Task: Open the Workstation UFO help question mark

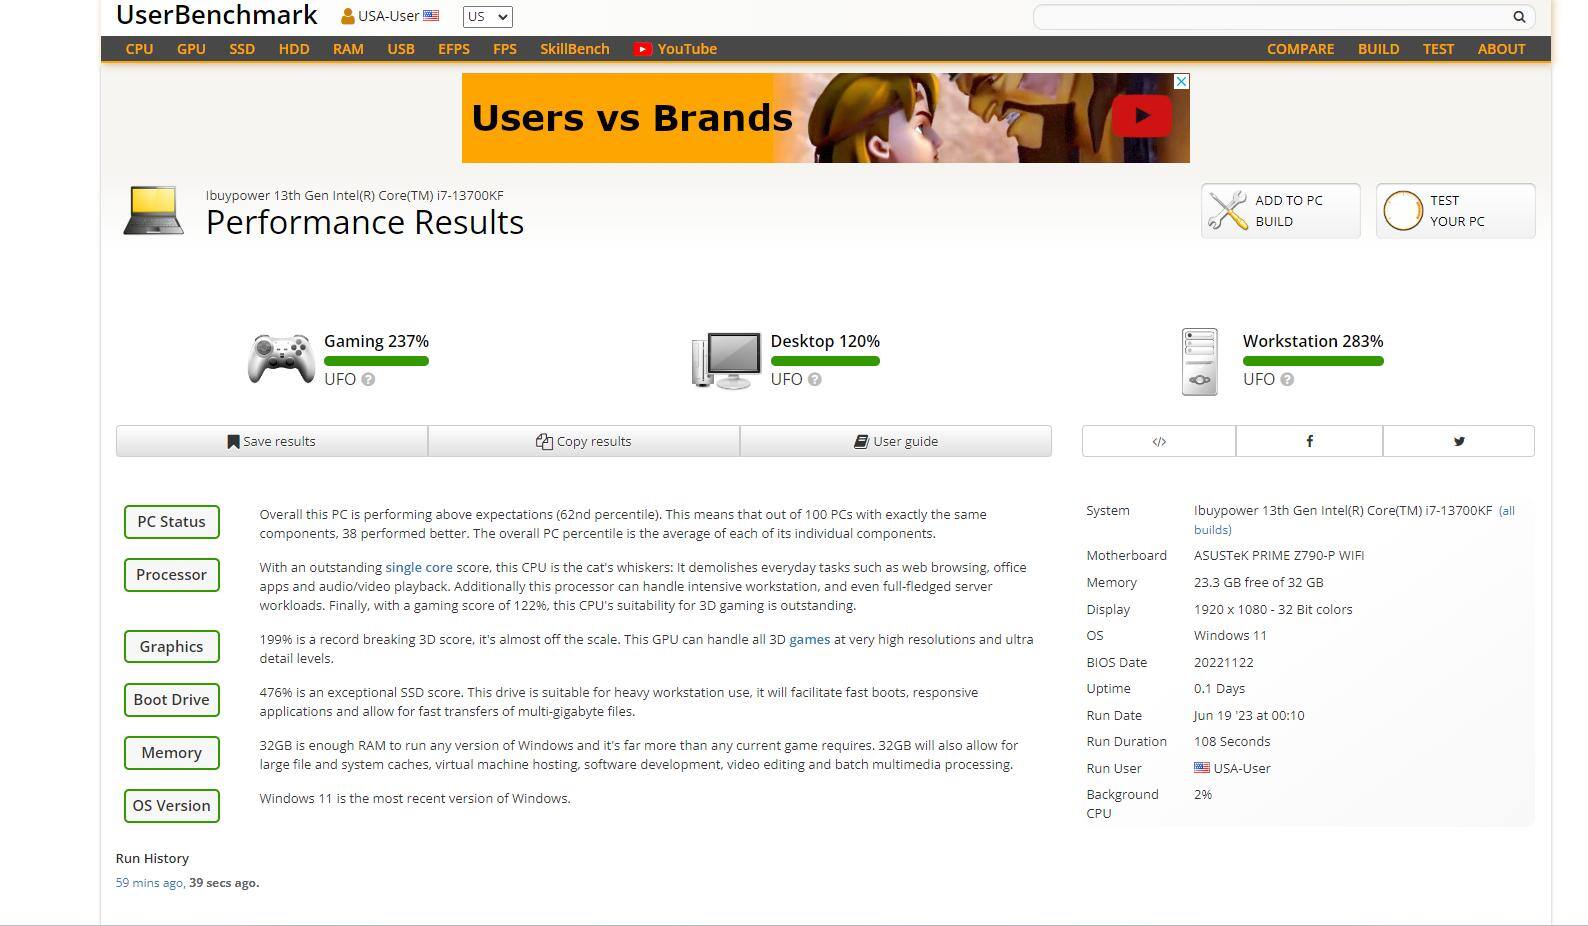Action: tap(1287, 379)
